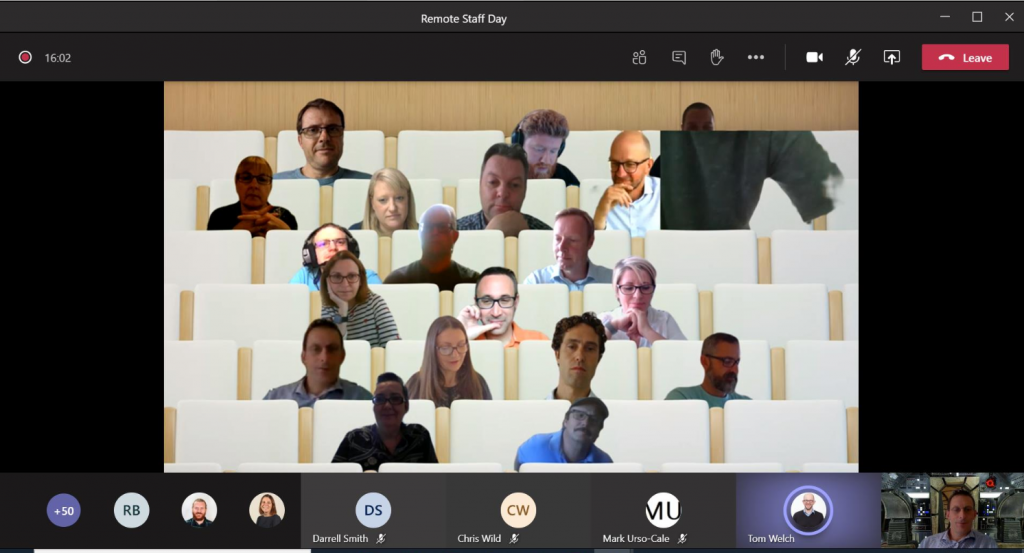
Task: Select Chris Wild CW avatar
Action: pos(518,510)
